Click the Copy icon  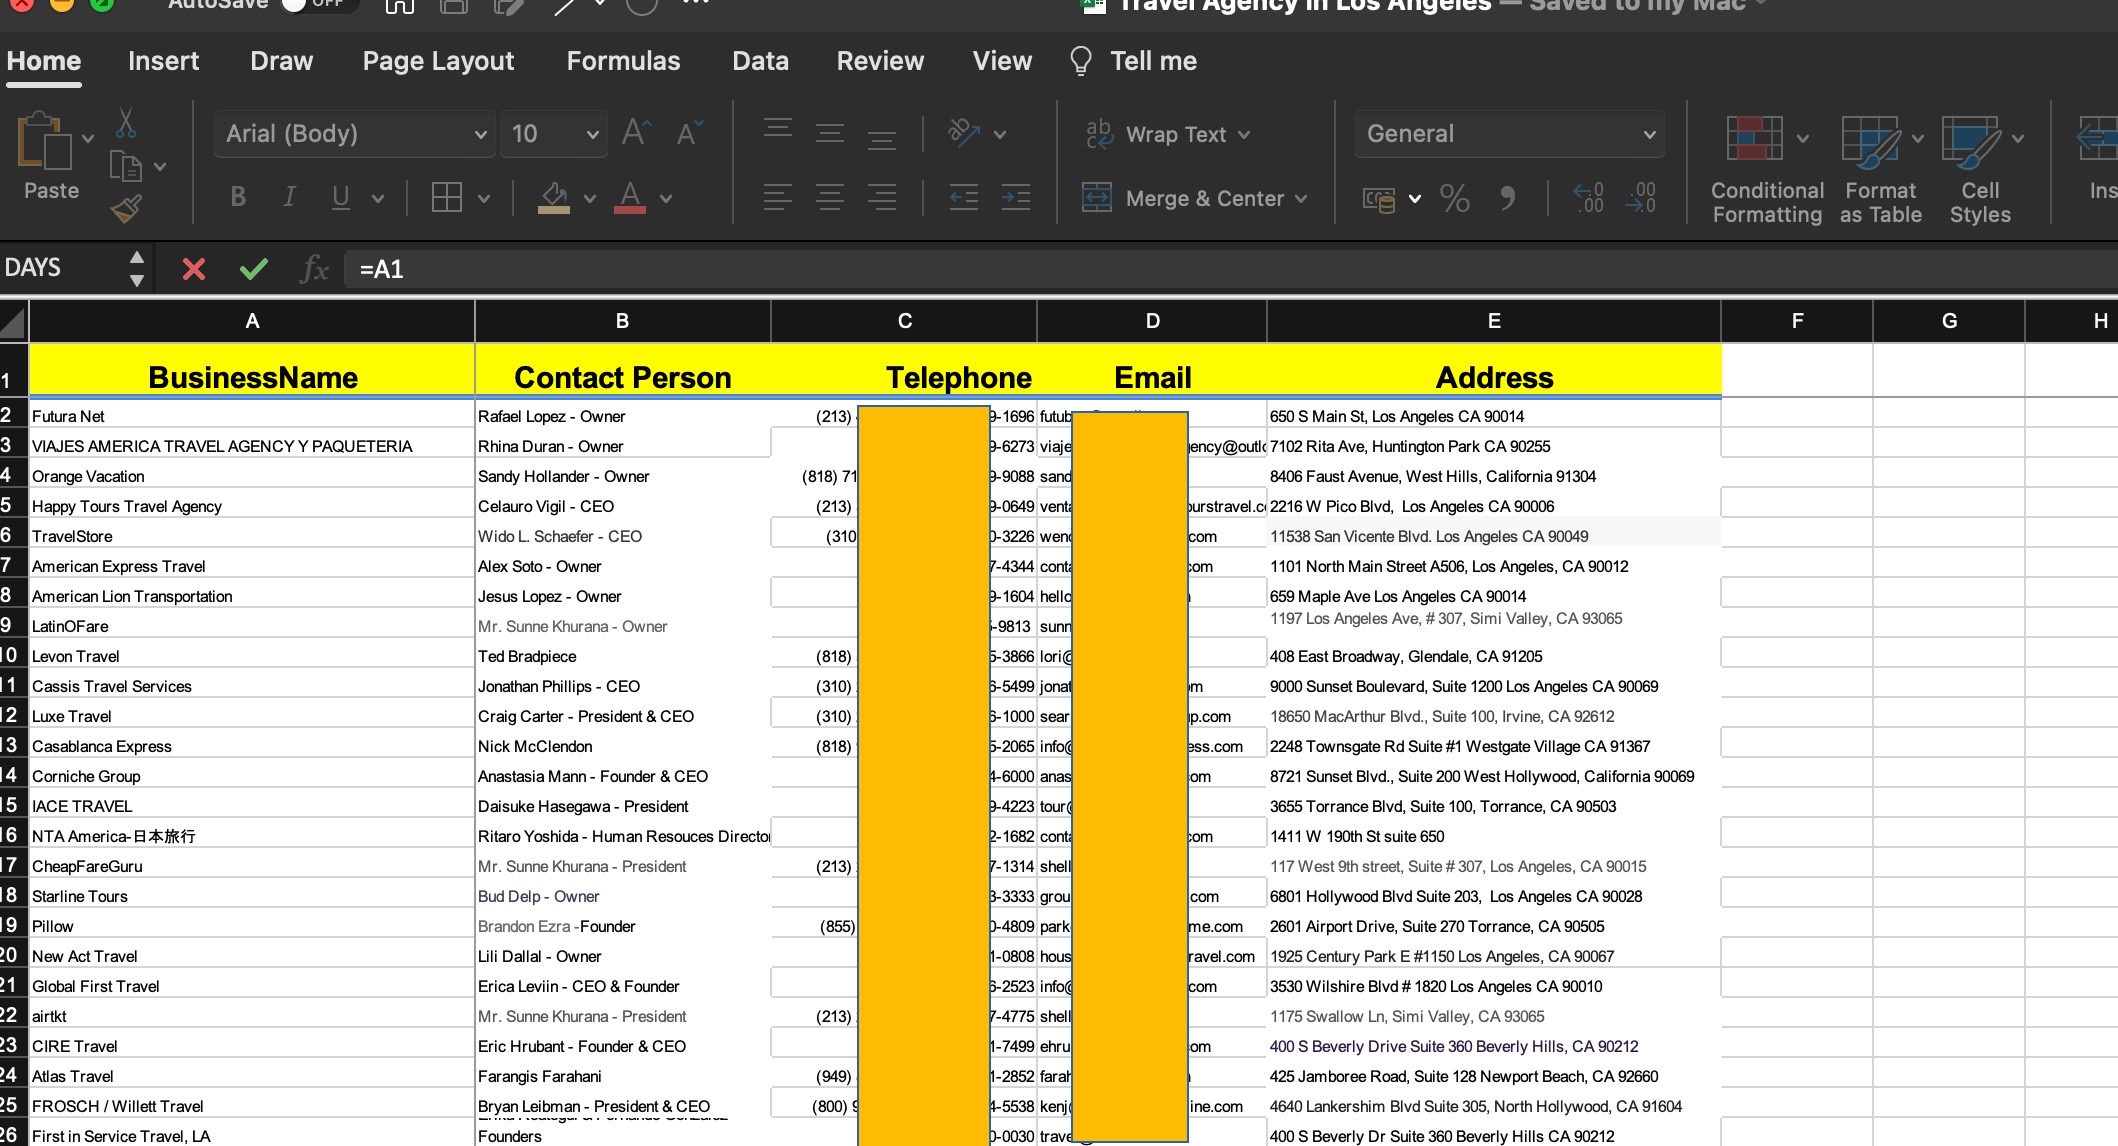125,166
